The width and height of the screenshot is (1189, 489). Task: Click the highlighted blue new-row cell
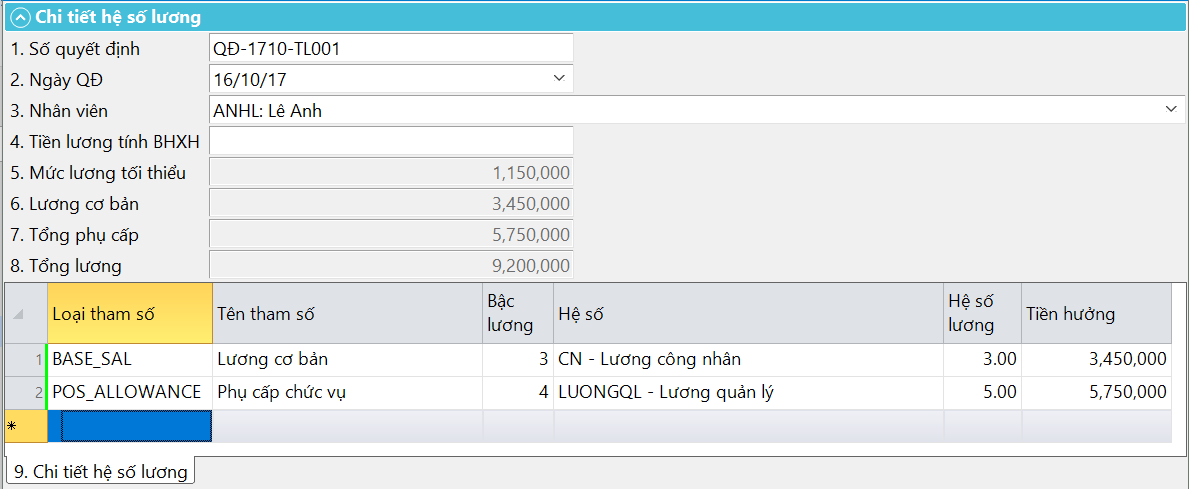point(130,426)
